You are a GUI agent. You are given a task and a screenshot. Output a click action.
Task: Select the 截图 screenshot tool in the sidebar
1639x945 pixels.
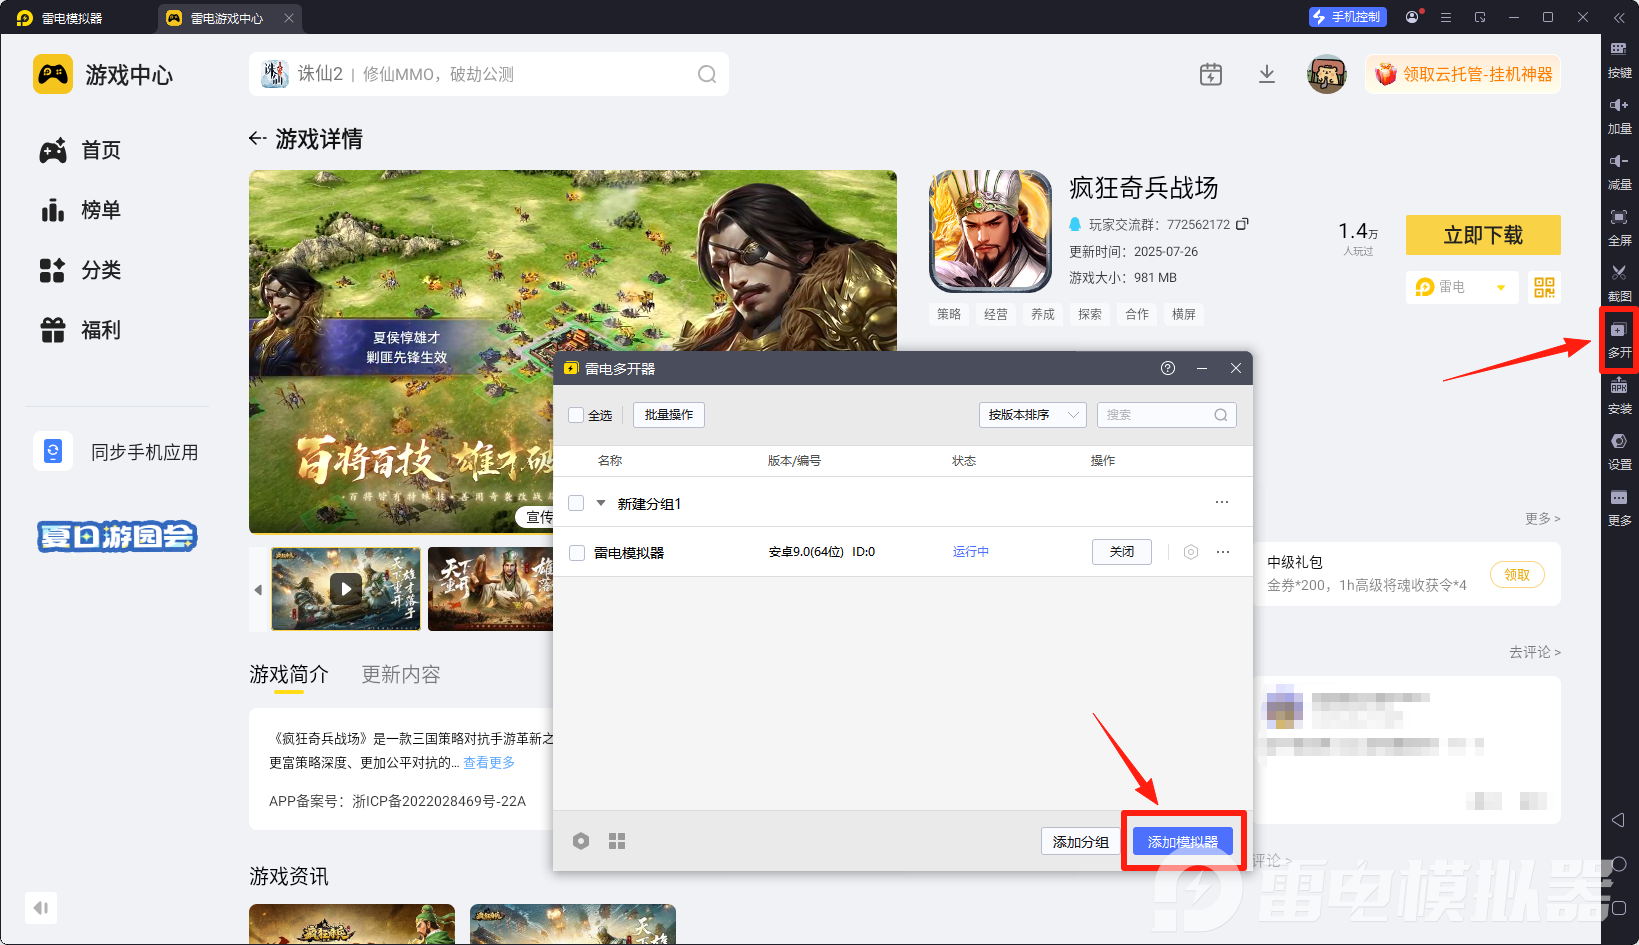click(x=1618, y=280)
